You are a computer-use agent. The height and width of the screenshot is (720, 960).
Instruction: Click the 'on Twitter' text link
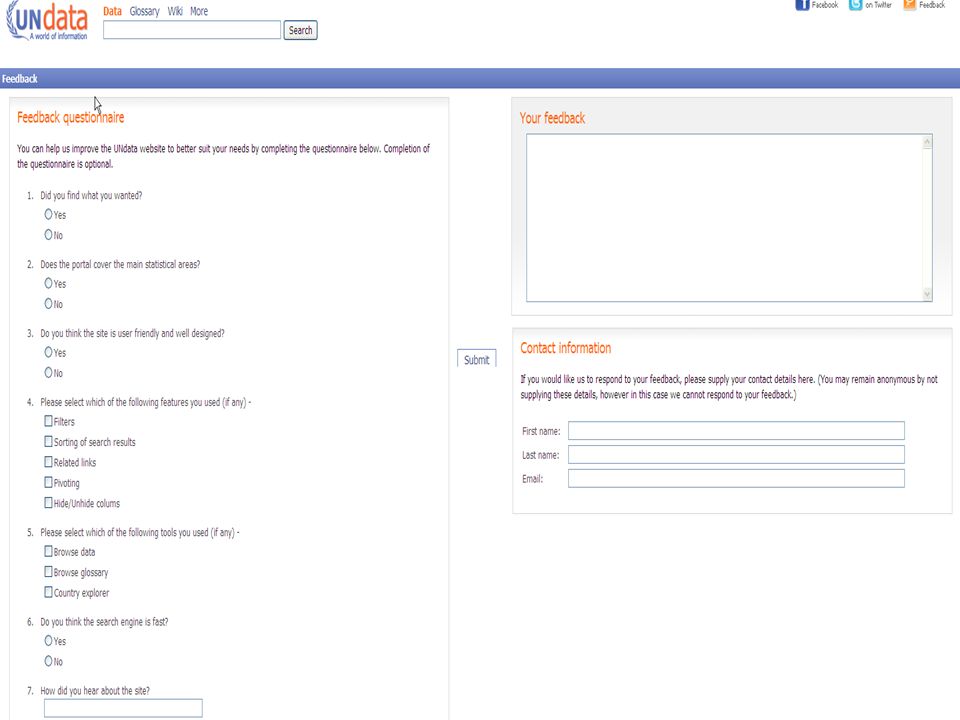[x=879, y=5]
